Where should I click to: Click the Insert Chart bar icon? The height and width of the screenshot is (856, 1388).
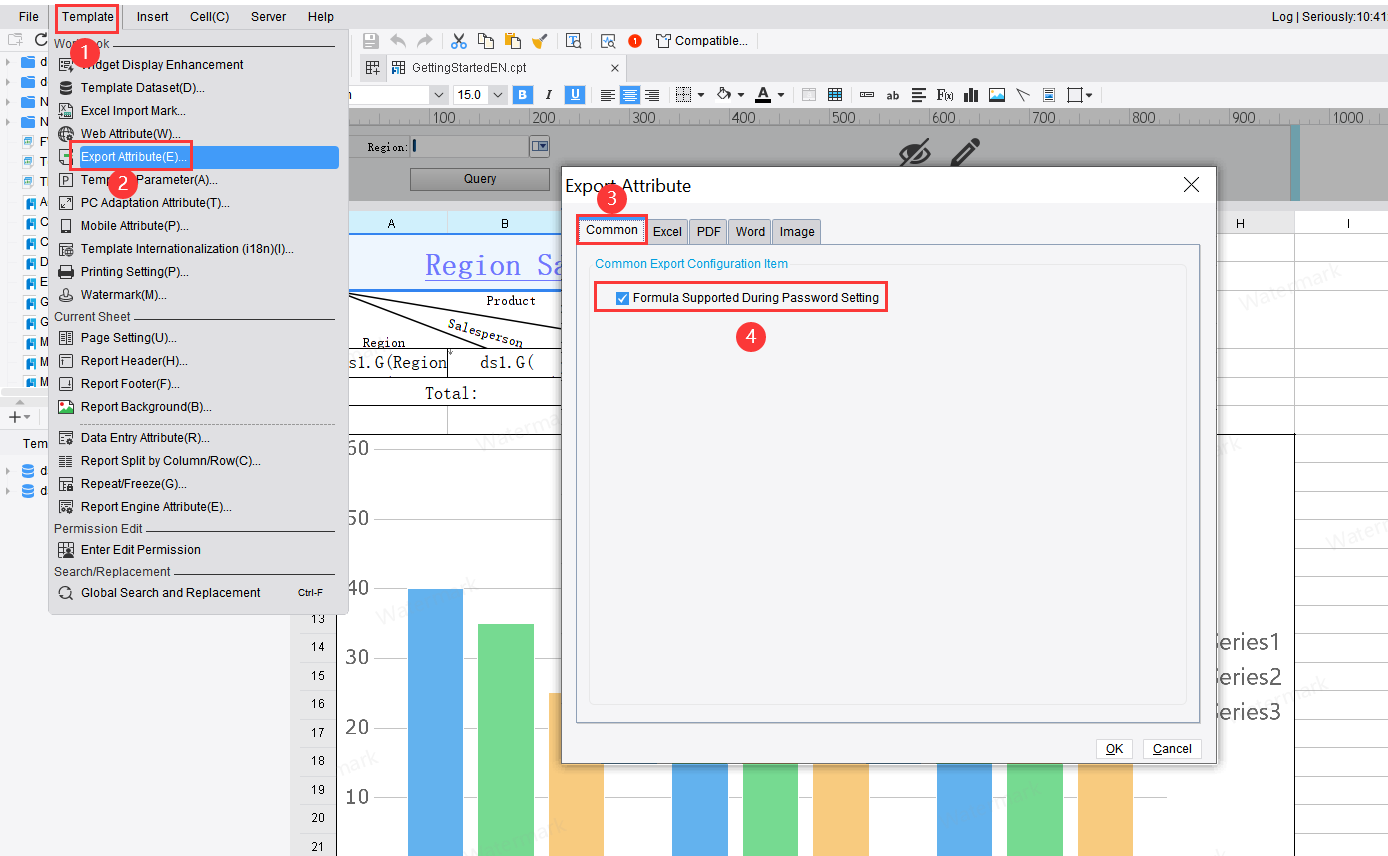pyautogui.click(x=970, y=95)
